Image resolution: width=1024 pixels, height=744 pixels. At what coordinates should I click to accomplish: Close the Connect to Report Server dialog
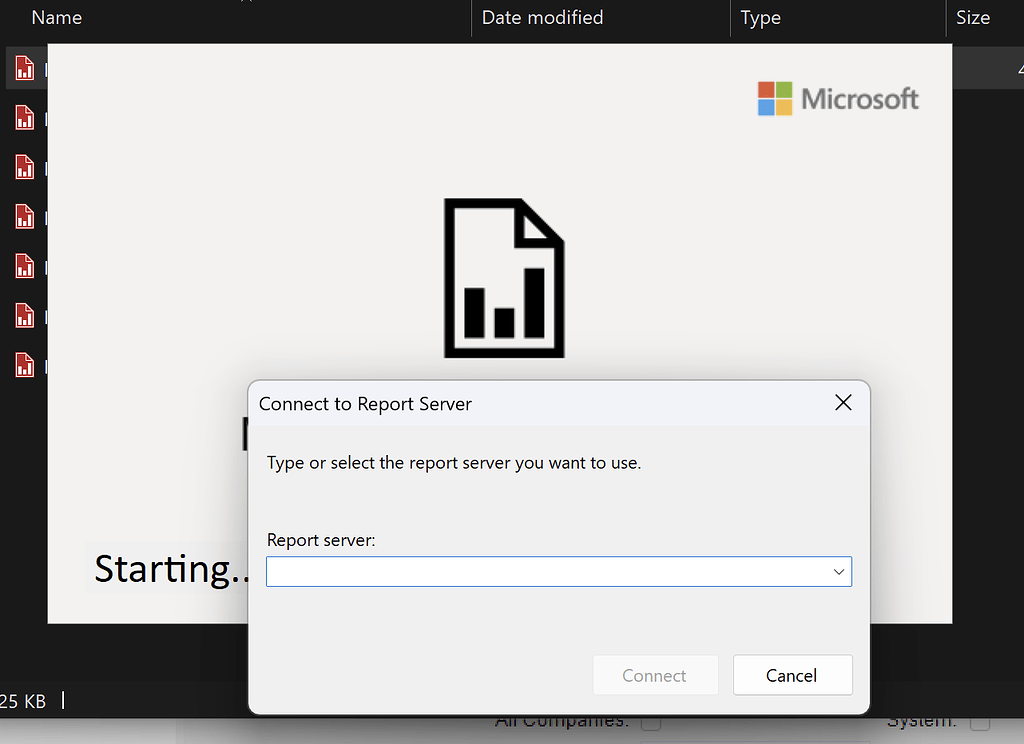[x=843, y=402]
